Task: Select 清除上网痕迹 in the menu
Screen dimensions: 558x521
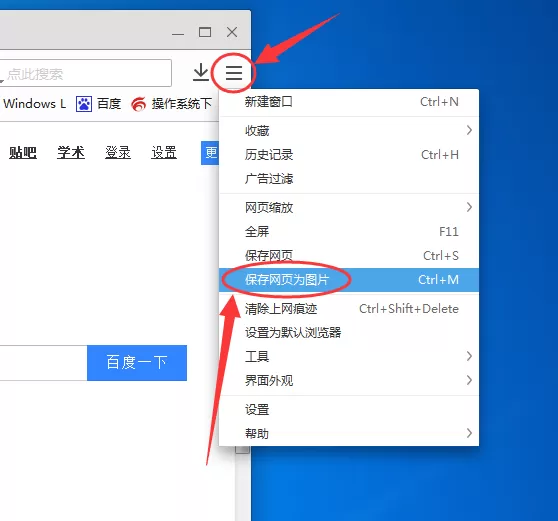Action: (x=349, y=309)
